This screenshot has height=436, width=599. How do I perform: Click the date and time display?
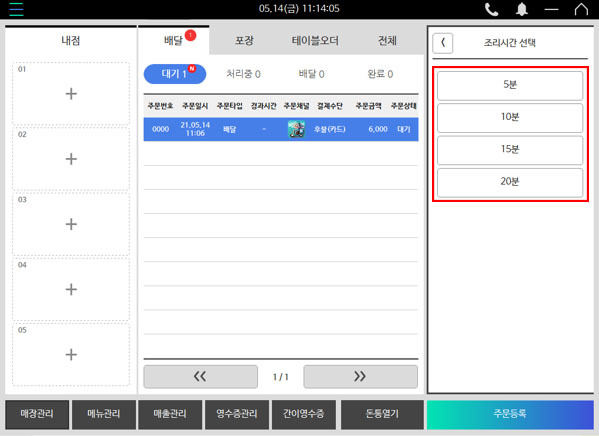(x=299, y=9)
